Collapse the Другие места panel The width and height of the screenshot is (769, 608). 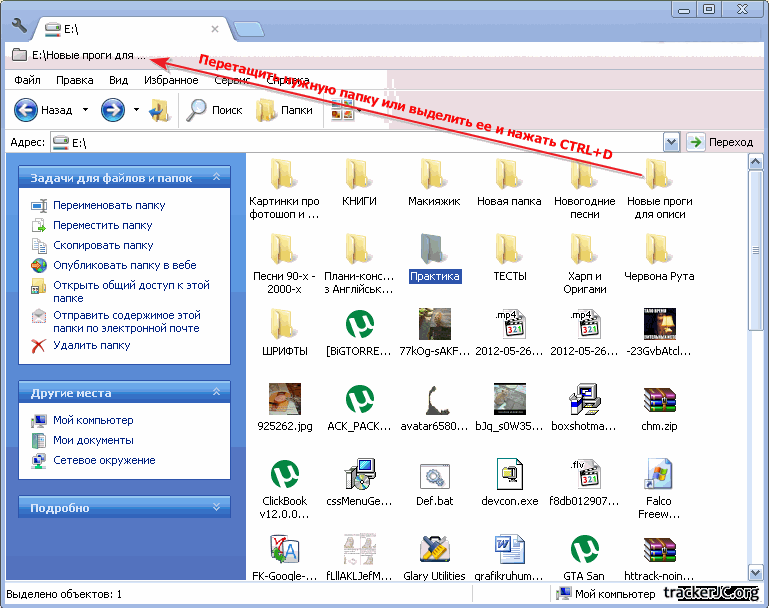(x=215, y=393)
